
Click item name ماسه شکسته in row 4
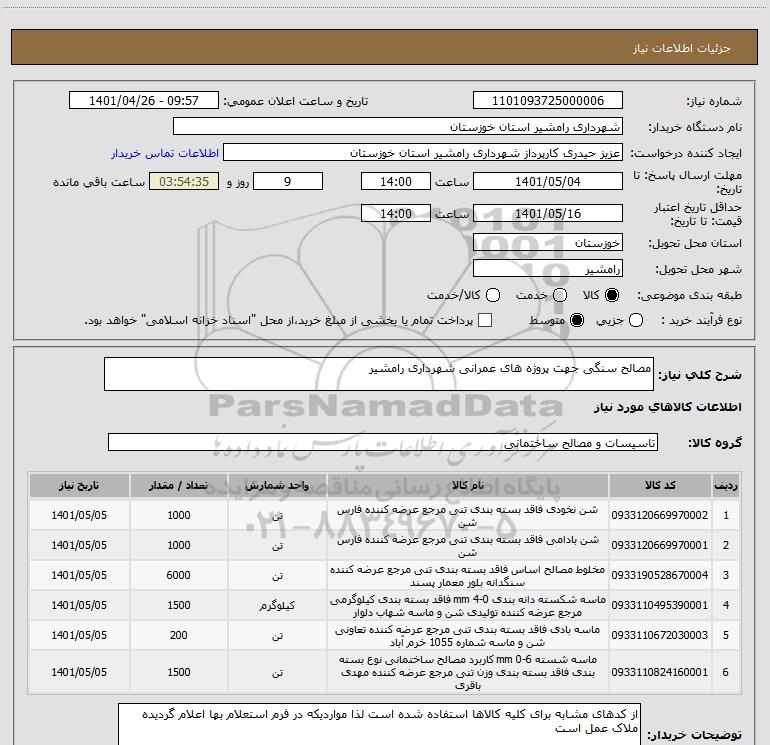click(468, 606)
